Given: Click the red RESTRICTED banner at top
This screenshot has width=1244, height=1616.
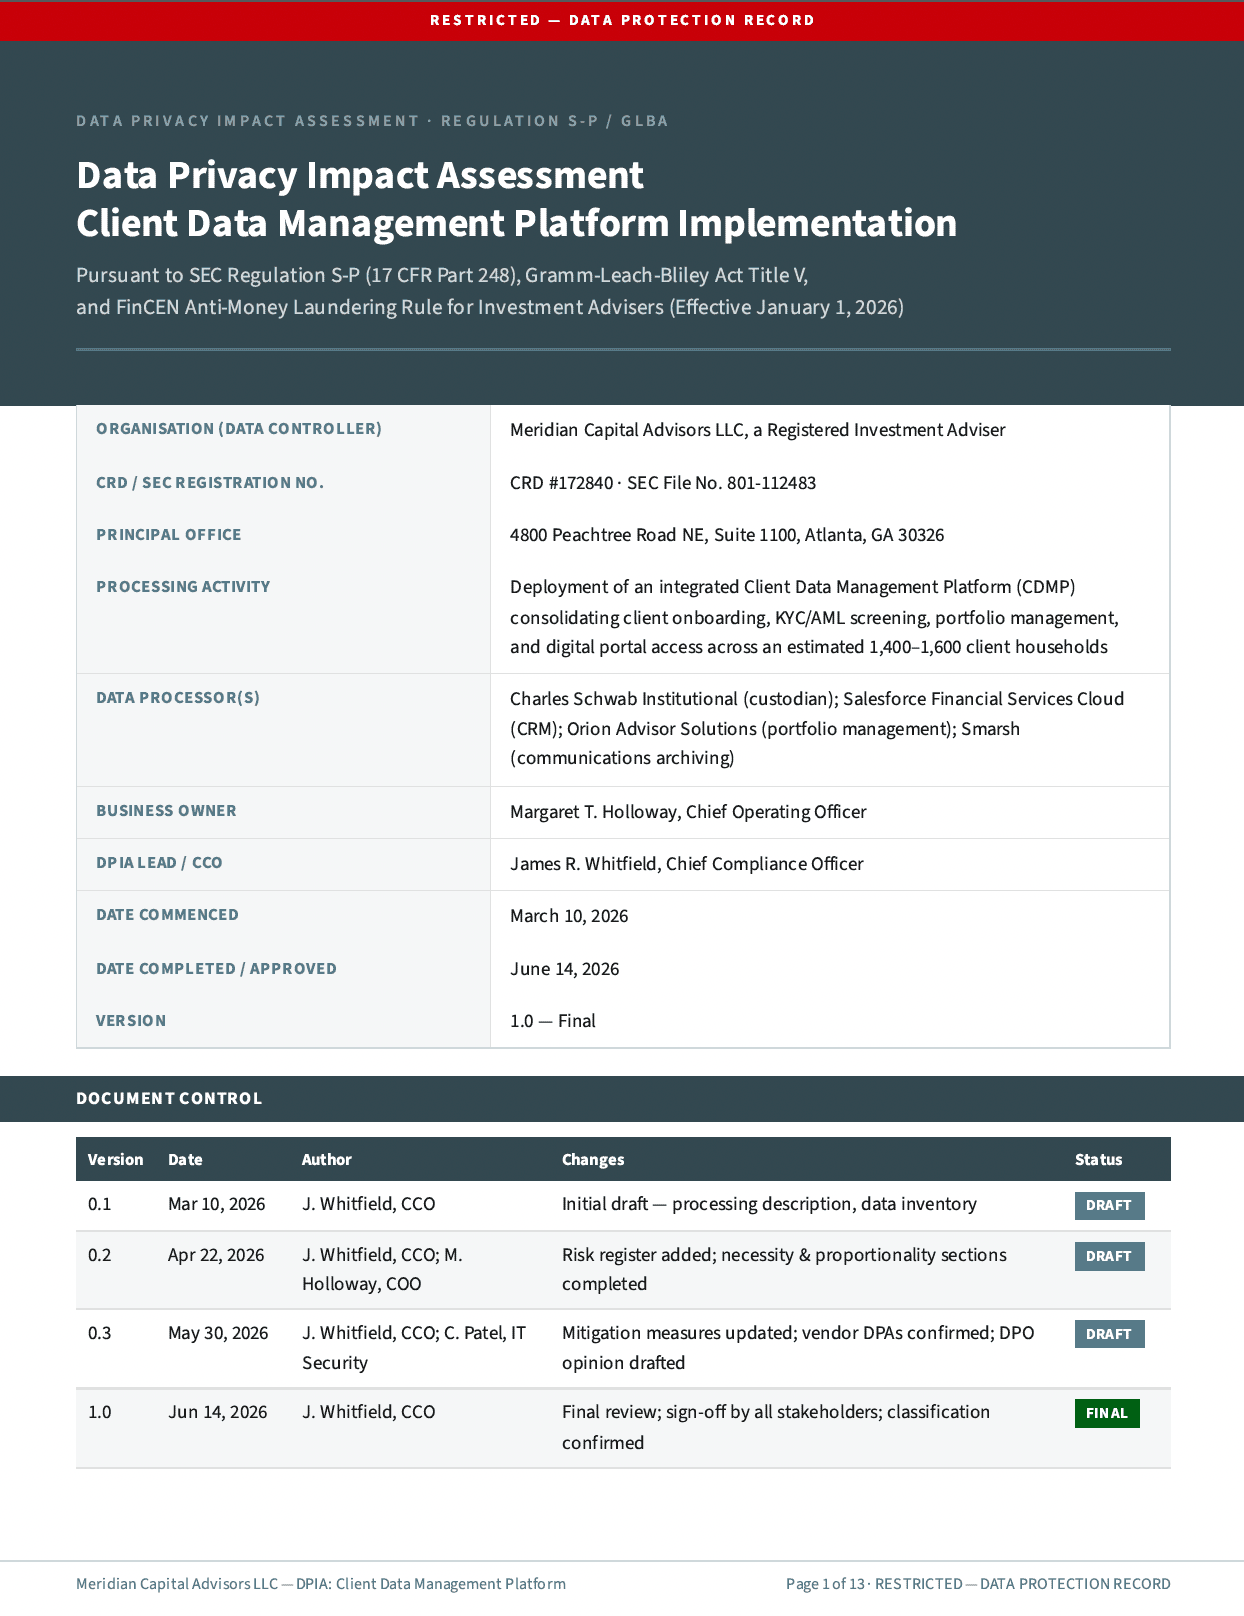Looking at the screenshot, I should coord(622,20).
